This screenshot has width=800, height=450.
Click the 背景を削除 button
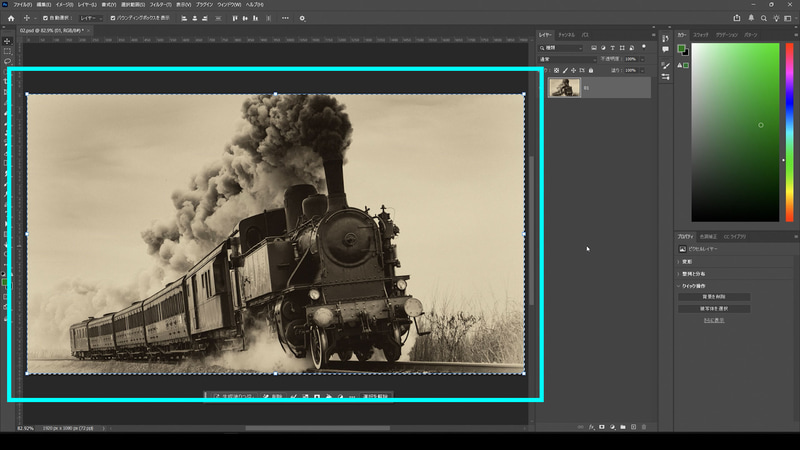714,297
